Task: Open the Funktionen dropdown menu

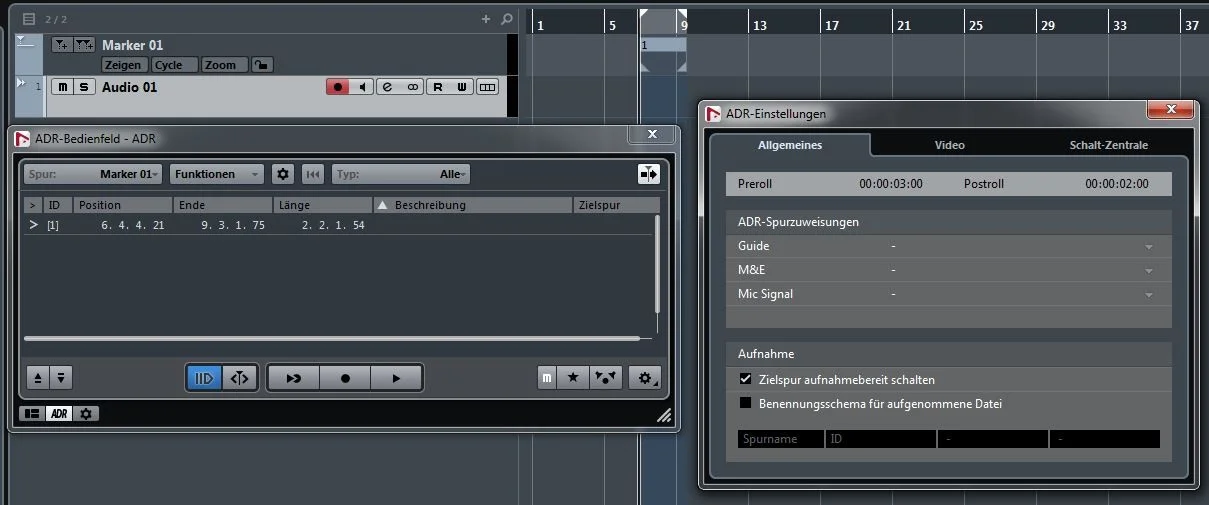Action: point(217,174)
